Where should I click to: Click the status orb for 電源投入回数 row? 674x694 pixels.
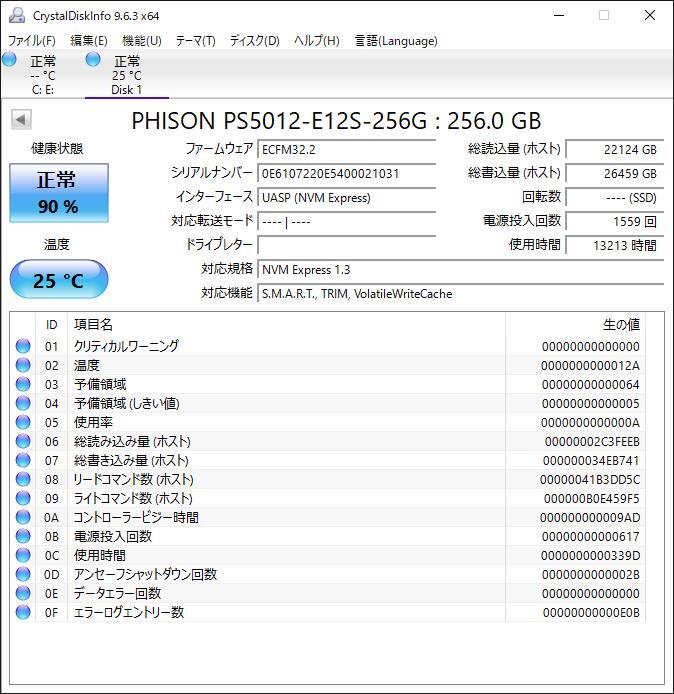(23, 536)
